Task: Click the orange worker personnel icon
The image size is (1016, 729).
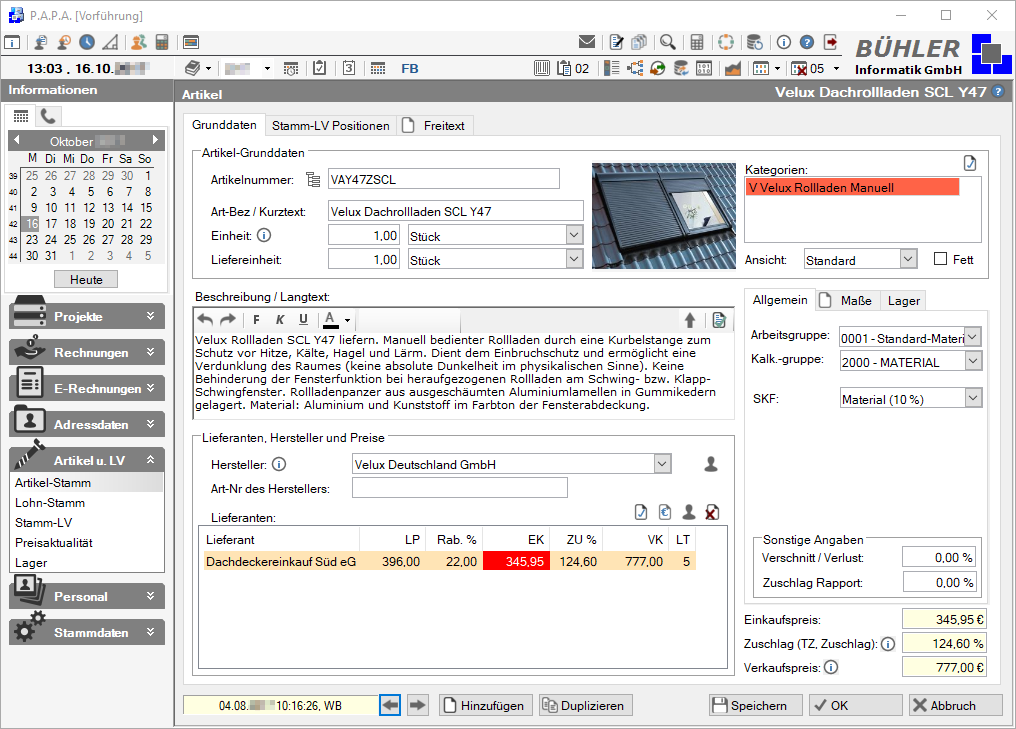Action: pyautogui.click(x=138, y=42)
